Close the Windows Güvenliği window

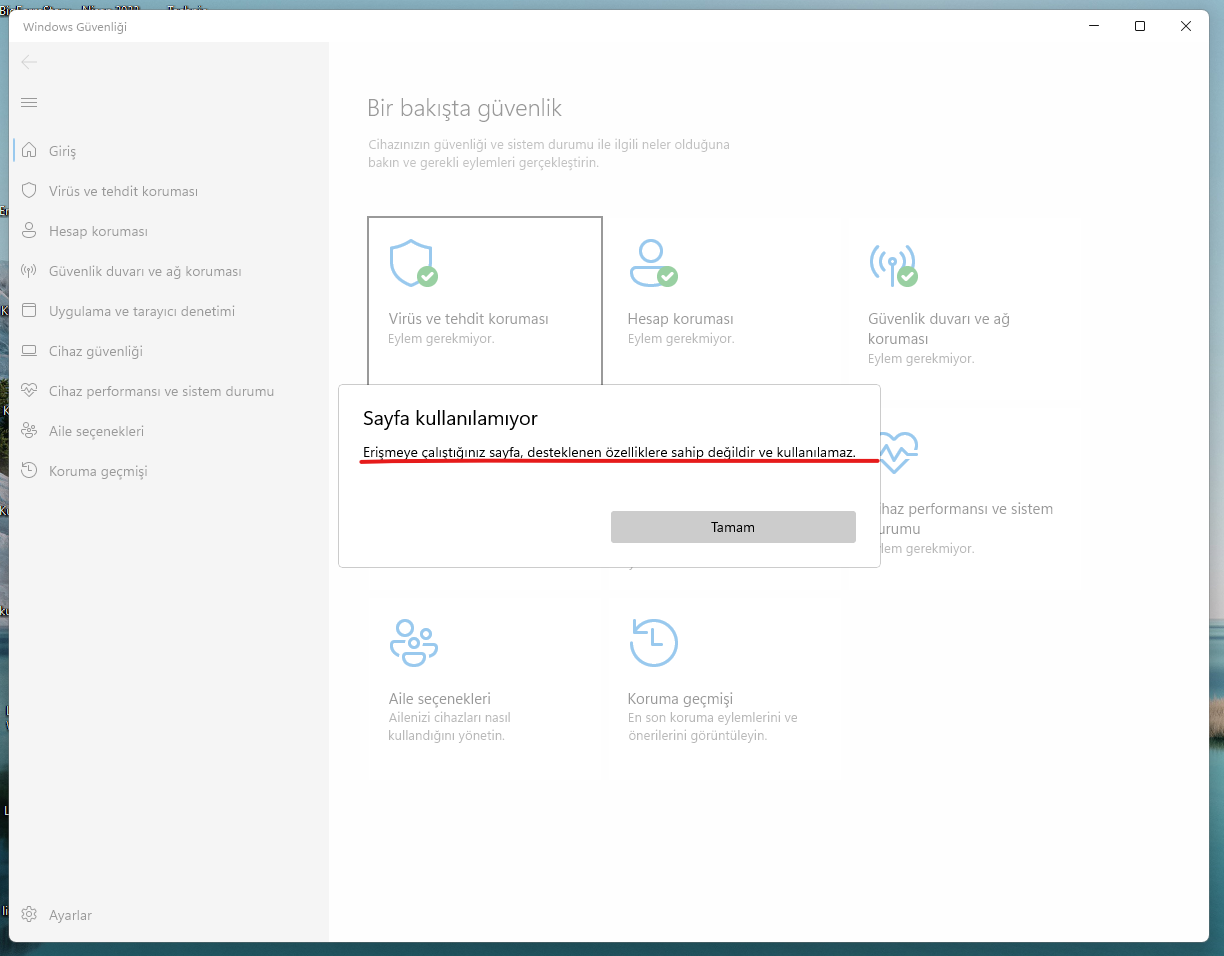(x=1186, y=27)
